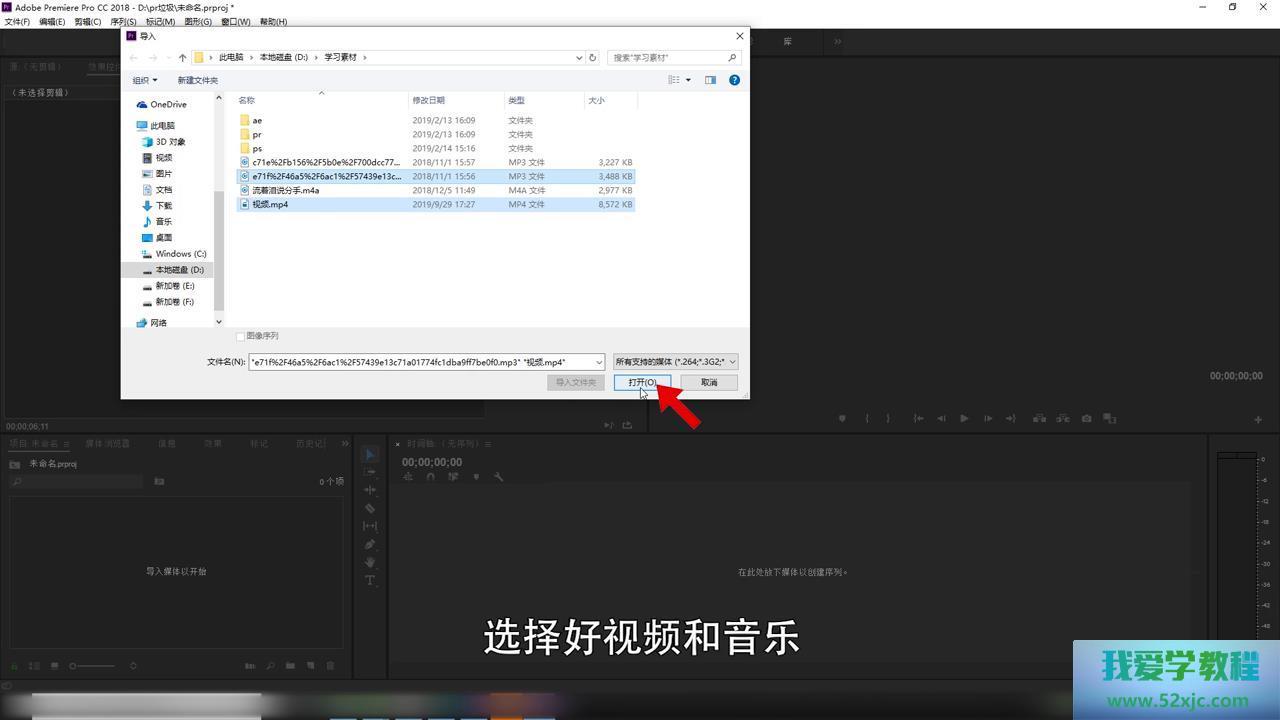This screenshot has width=1280, height=720.
Task: Select the Type tool in the timeline toolbar
Action: [369, 578]
